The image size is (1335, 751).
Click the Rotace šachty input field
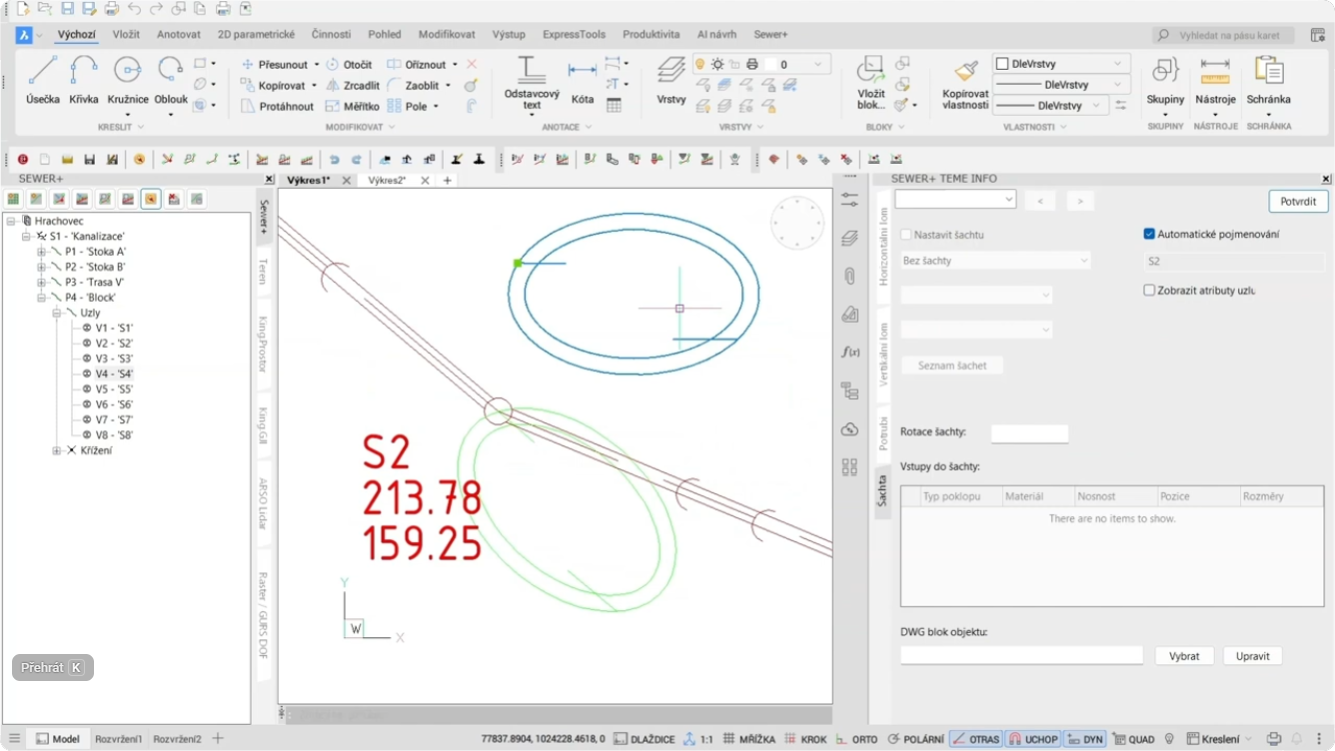click(x=1029, y=434)
